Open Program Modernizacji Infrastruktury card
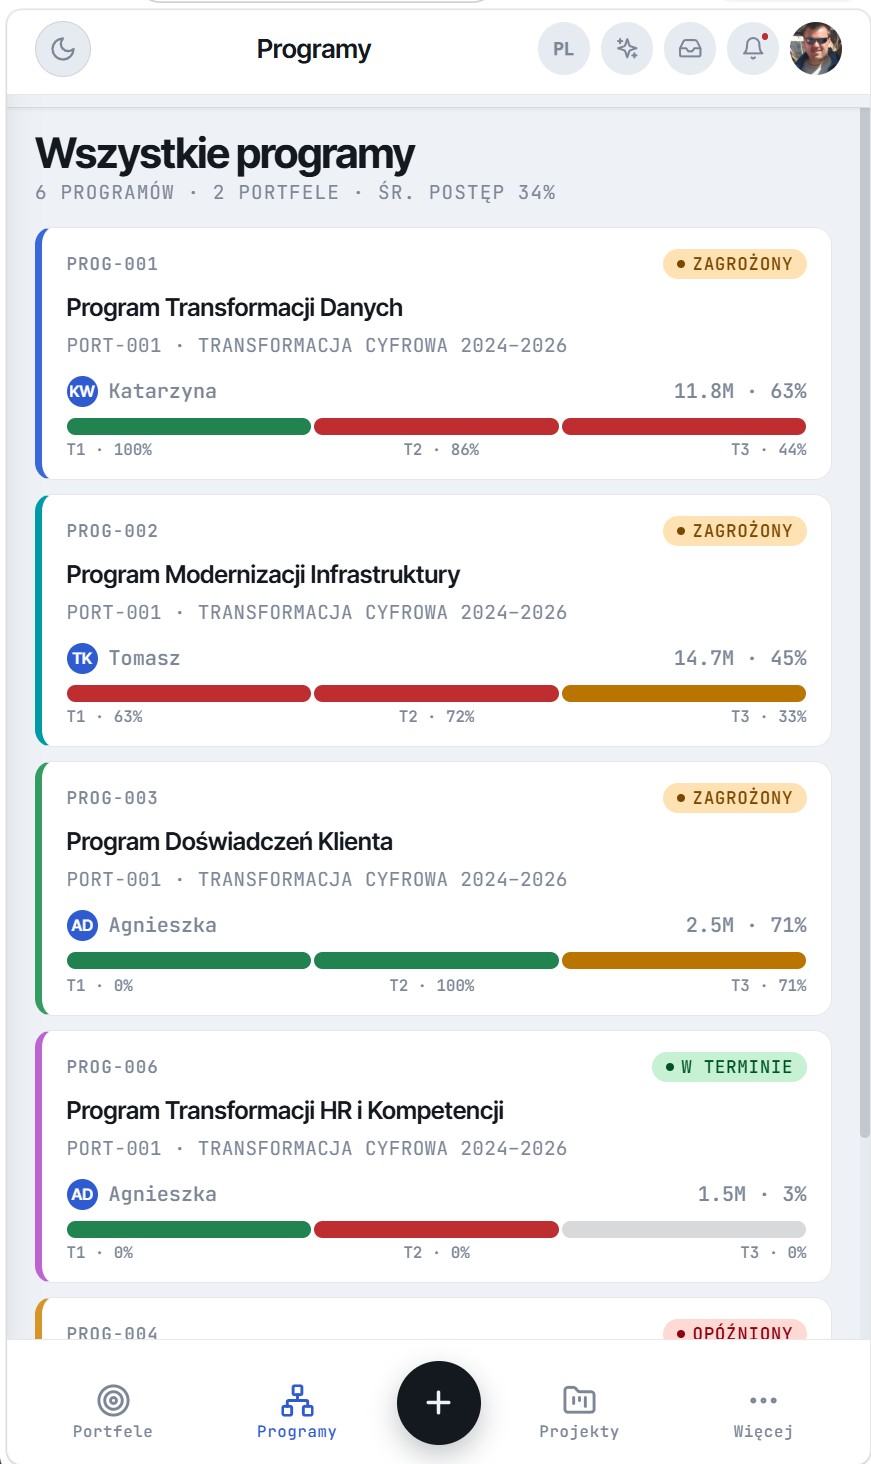Screen dimensions: 871x1464 click(x=433, y=620)
